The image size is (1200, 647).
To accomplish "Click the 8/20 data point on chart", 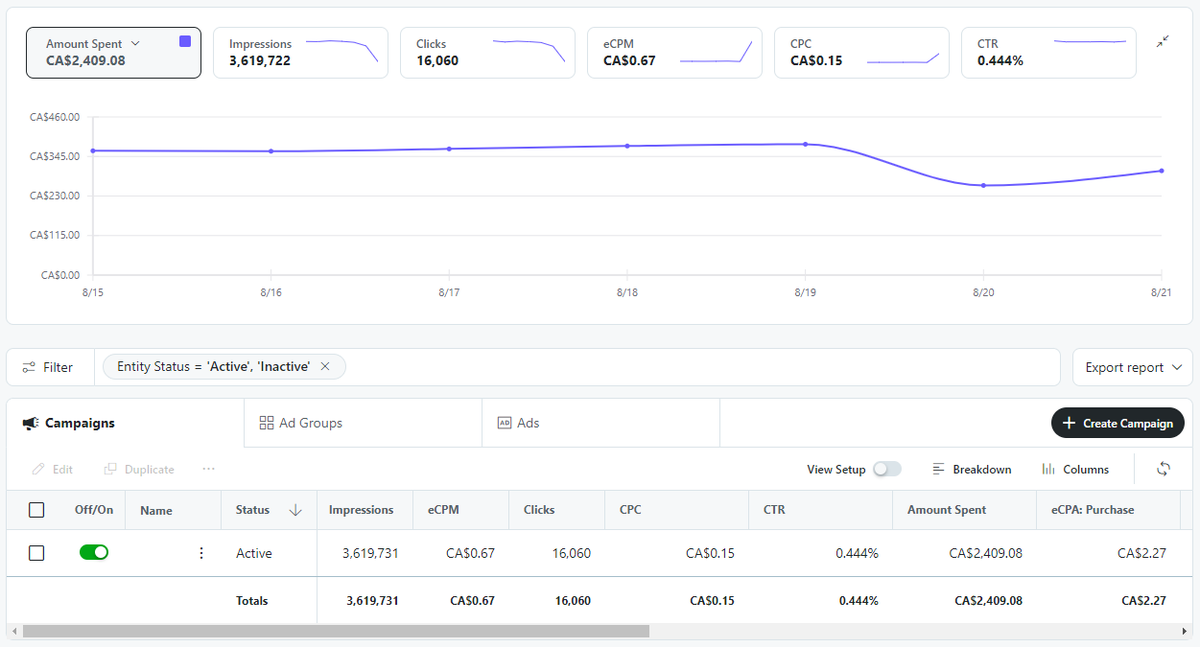I will [x=983, y=185].
